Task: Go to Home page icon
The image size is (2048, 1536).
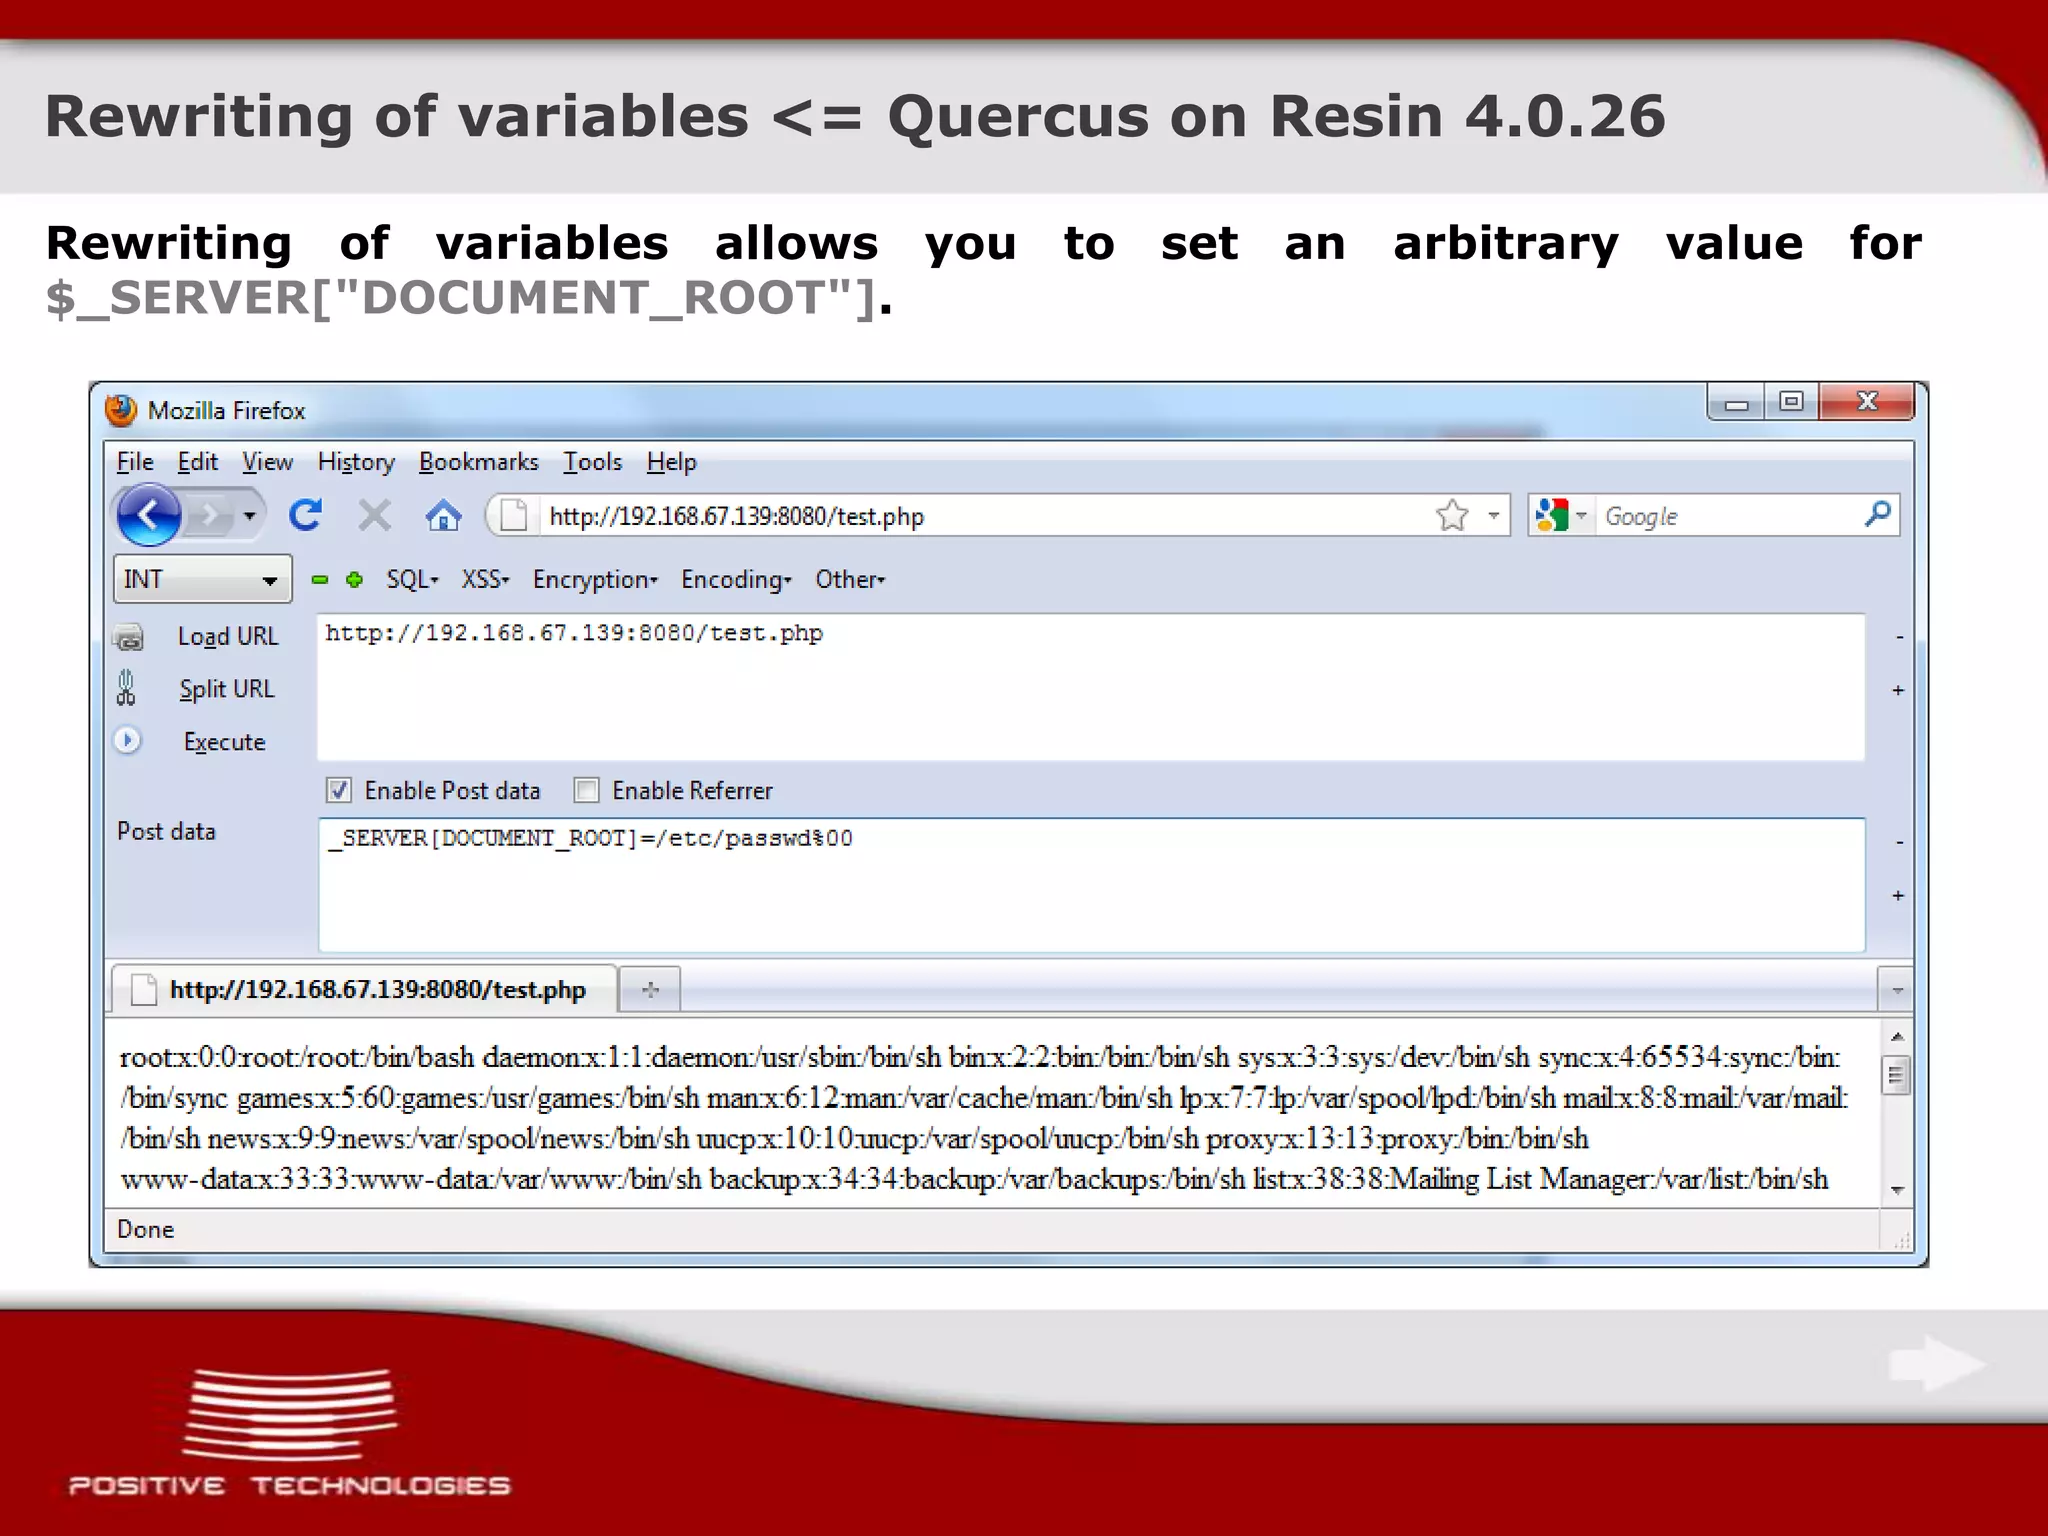Action: coord(443,516)
